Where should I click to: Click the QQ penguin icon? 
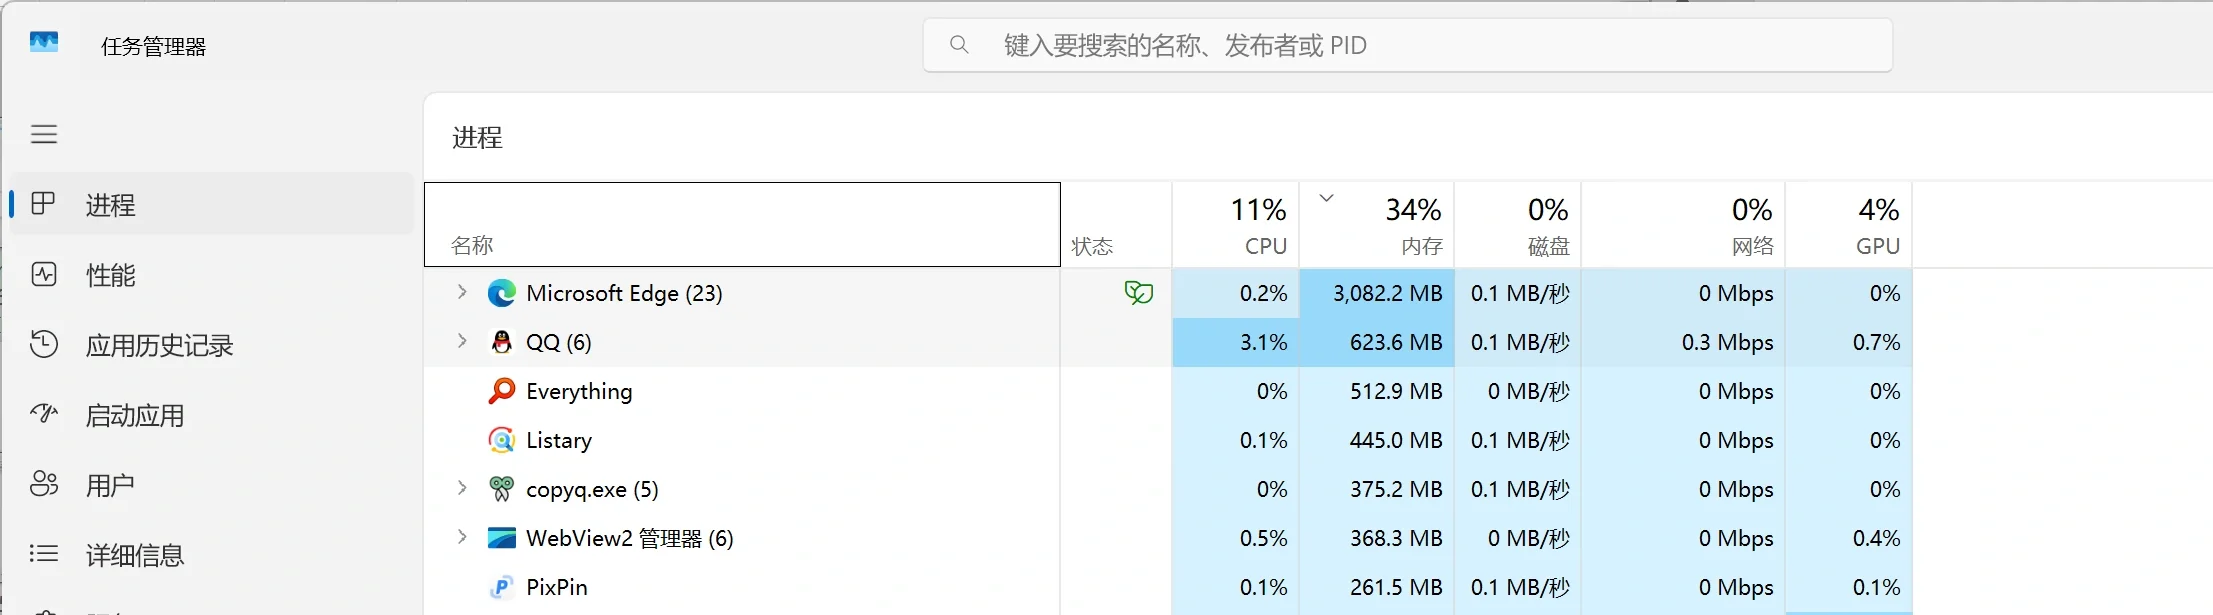point(501,342)
